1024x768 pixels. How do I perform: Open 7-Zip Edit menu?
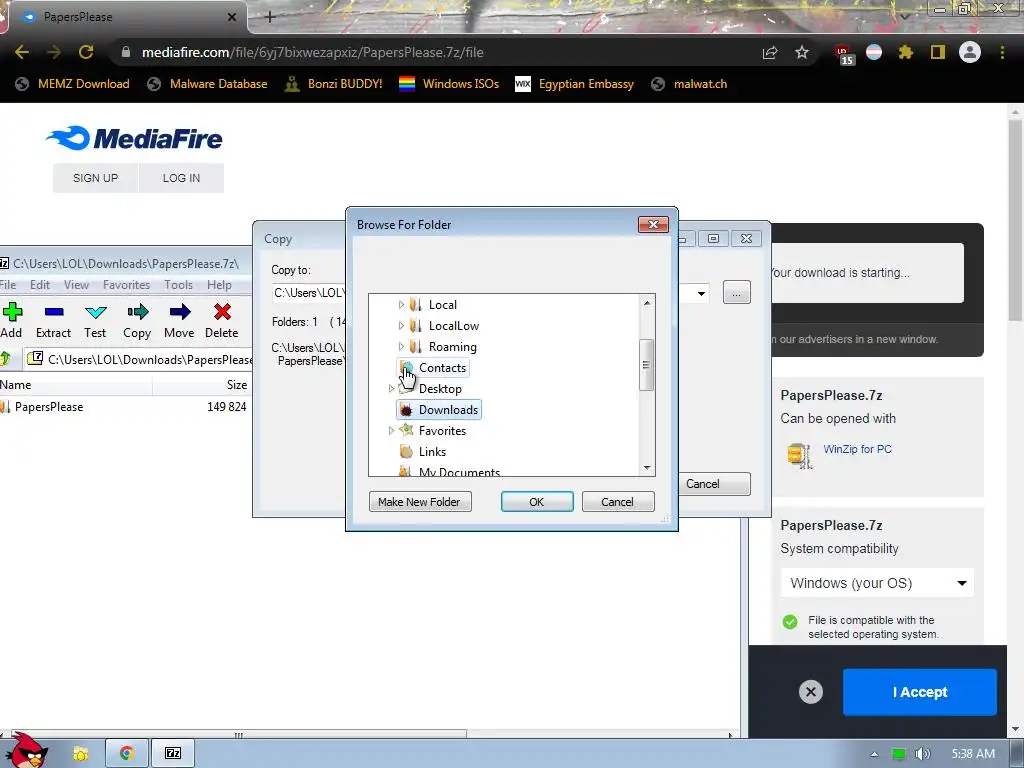tap(40, 285)
